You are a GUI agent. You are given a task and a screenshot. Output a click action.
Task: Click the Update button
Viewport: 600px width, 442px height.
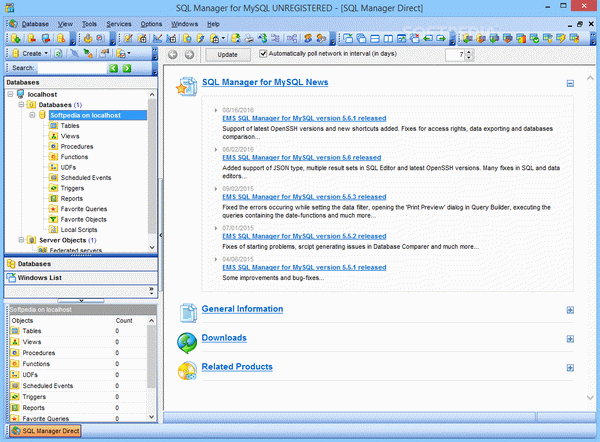pyautogui.click(x=228, y=55)
